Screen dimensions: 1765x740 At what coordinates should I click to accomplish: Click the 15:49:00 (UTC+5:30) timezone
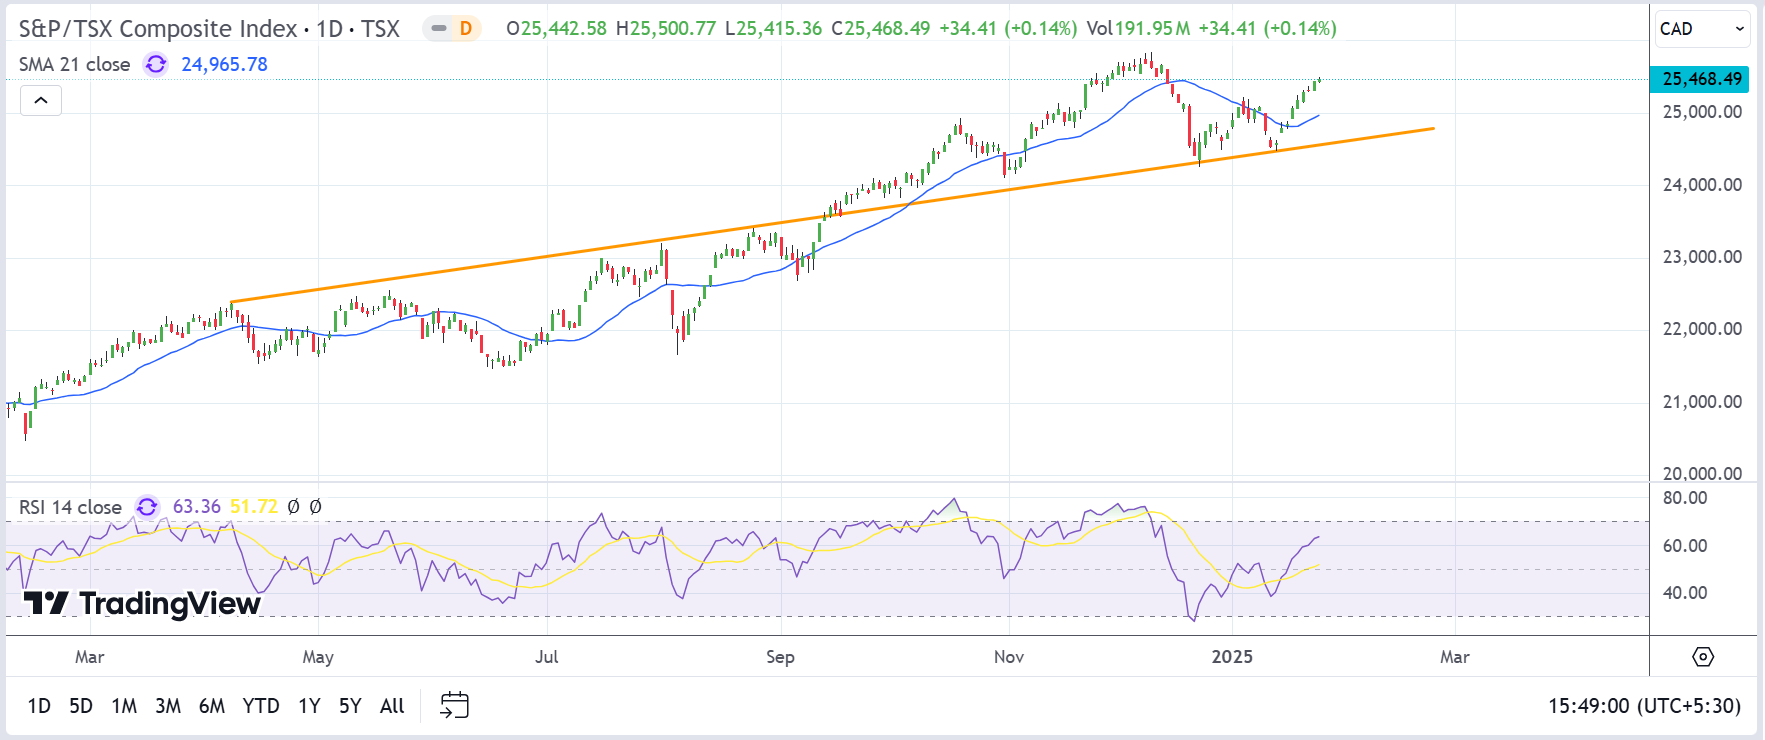point(1645,706)
